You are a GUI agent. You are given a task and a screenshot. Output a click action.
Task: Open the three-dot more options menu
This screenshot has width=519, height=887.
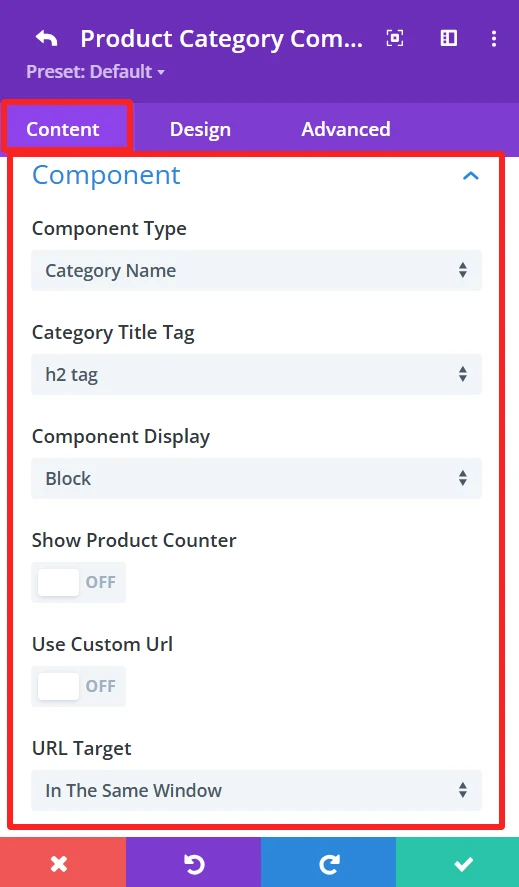click(x=494, y=38)
